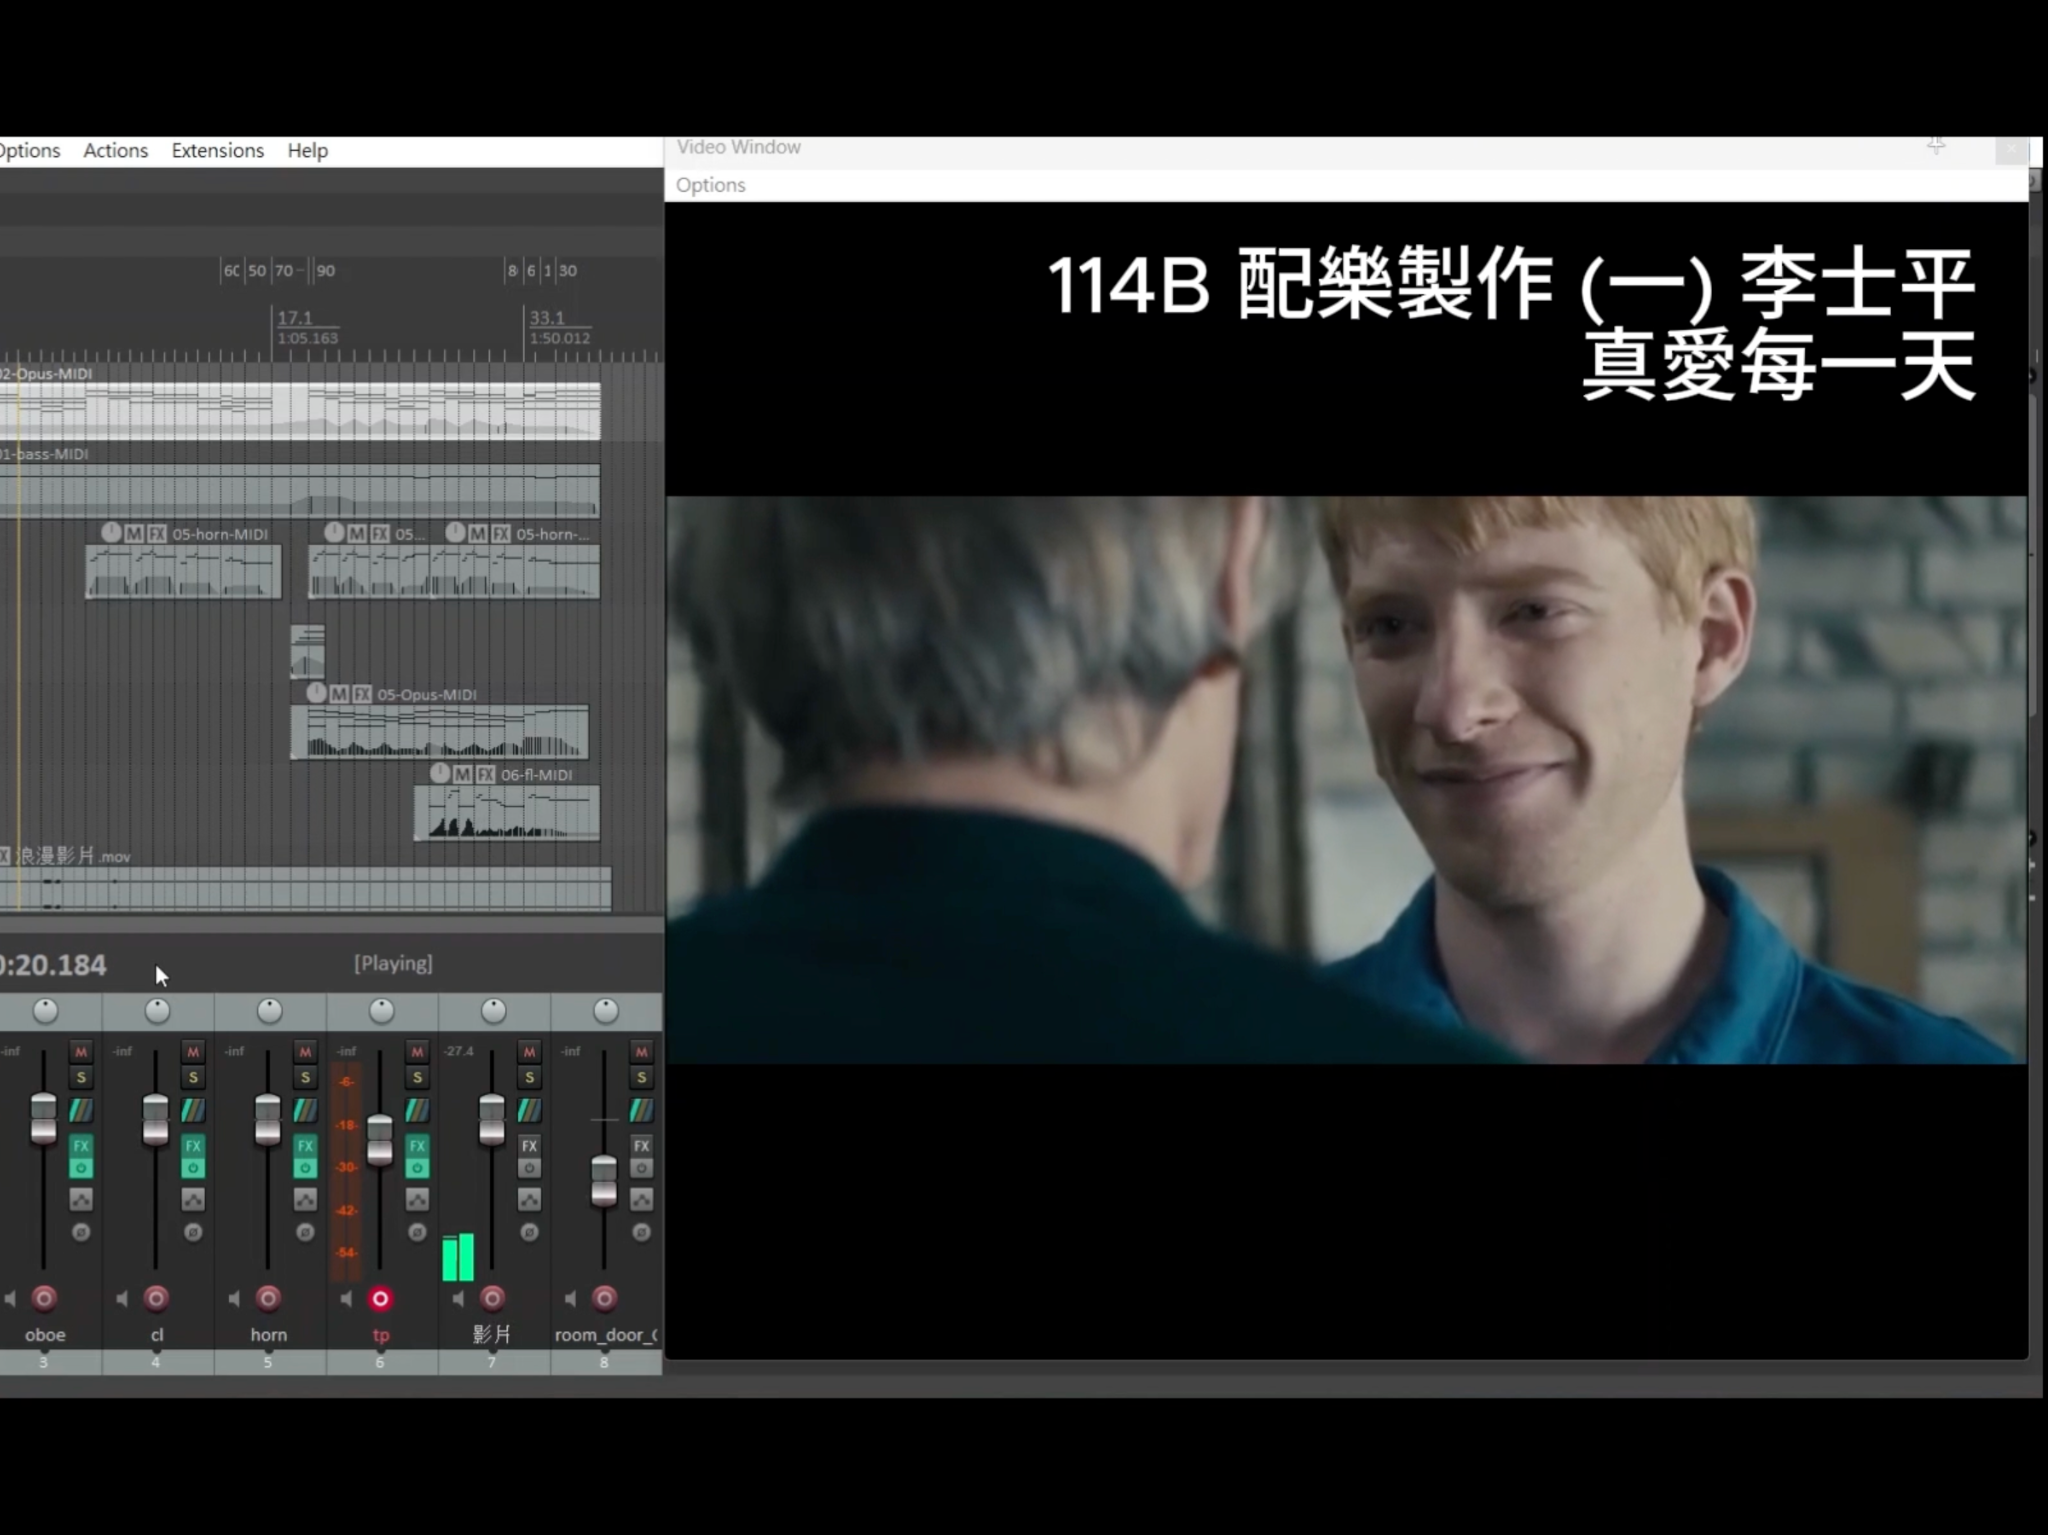Open the Help menu
The height and width of the screenshot is (1535, 2048).
click(307, 150)
